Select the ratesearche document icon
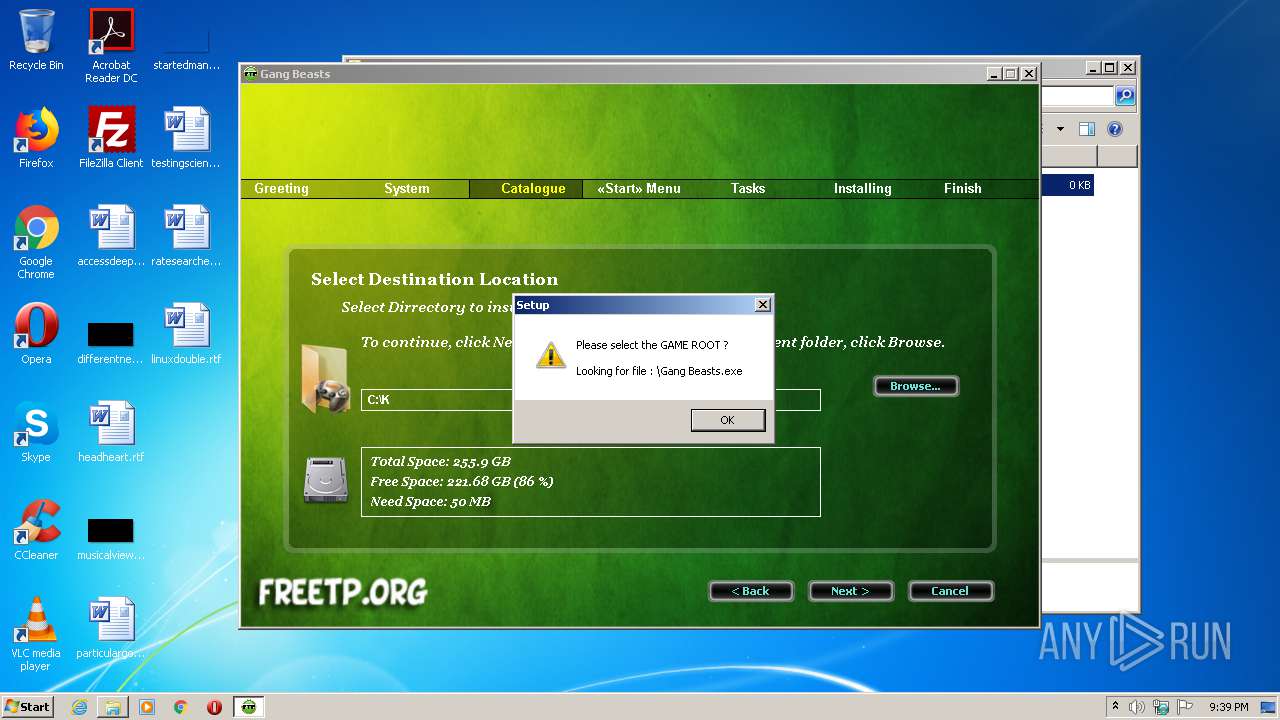 (x=186, y=236)
